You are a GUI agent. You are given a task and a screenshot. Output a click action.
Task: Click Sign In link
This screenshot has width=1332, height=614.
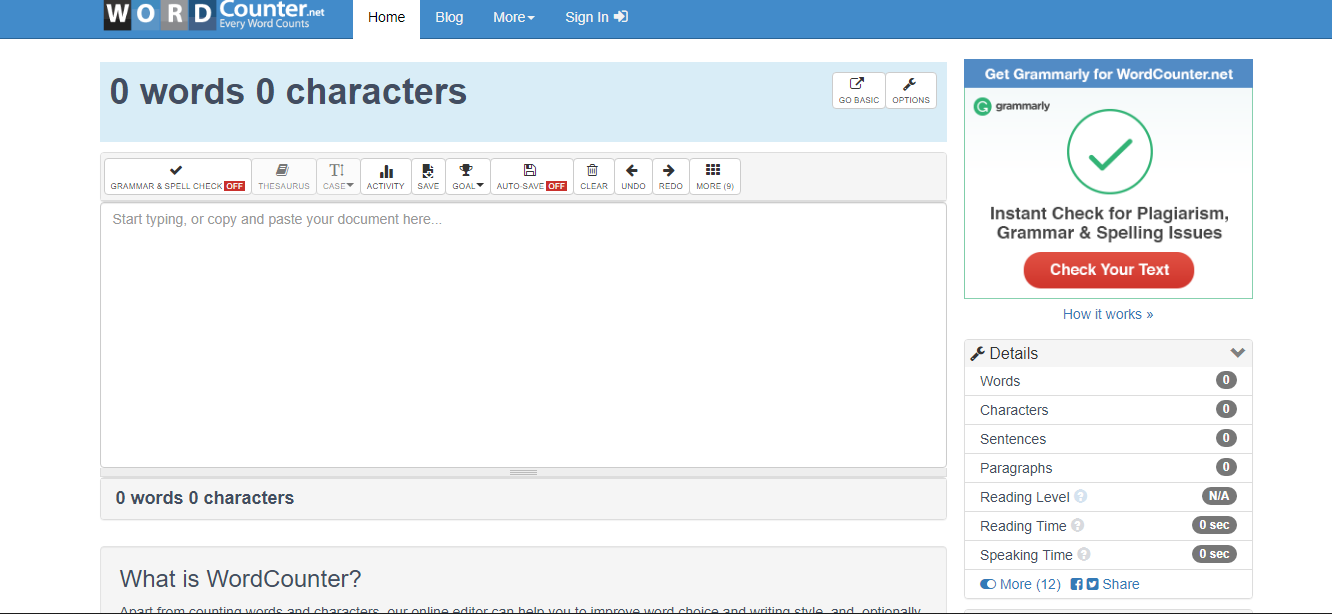click(x=596, y=18)
